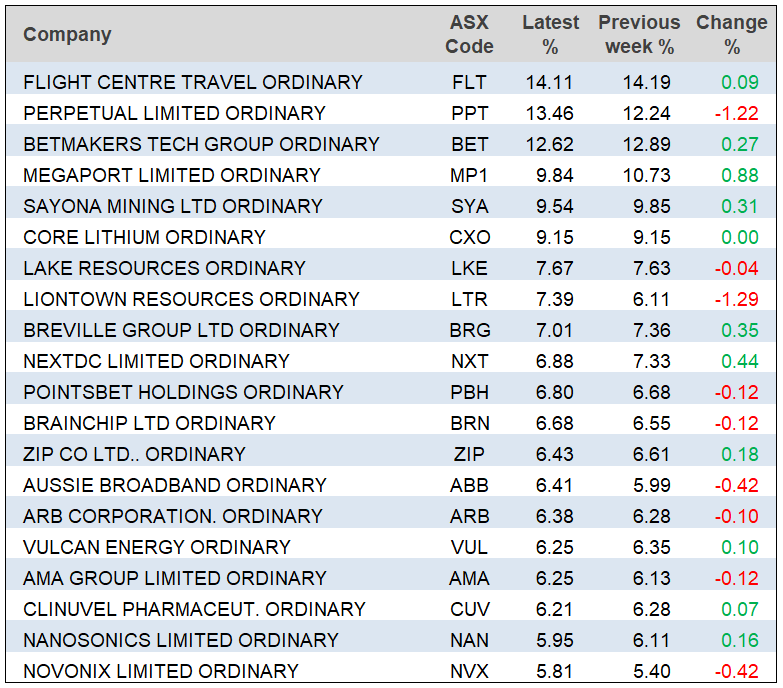The image size is (783, 688).
Task: Click the ASX Code column header
Action: click(469, 35)
